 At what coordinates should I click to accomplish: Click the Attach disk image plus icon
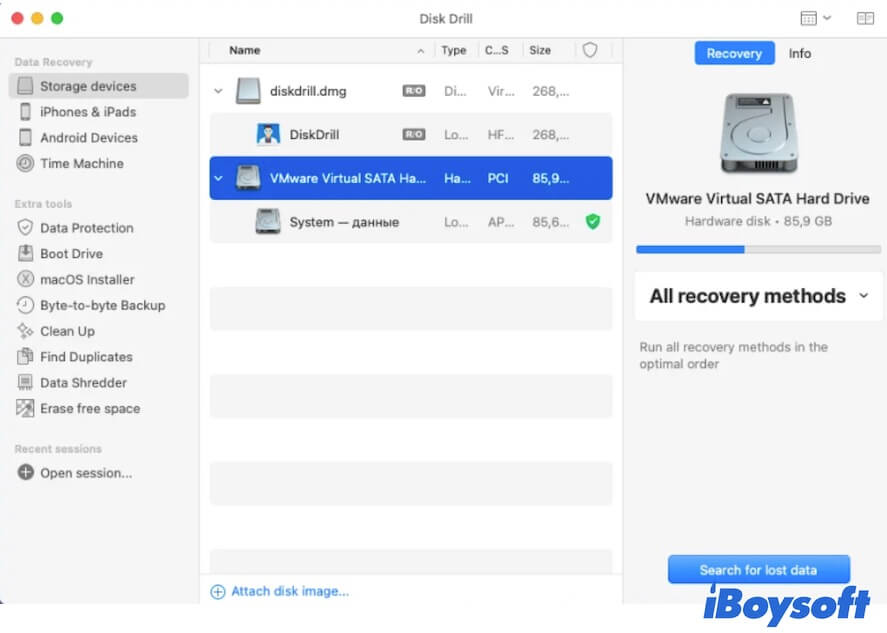[x=218, y=592]
